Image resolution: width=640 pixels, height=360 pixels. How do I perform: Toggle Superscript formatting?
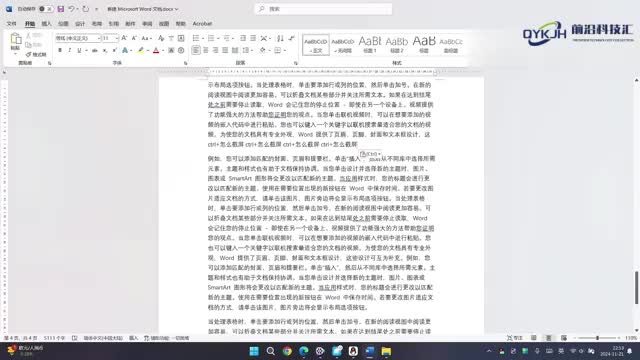tap(115, 50)
